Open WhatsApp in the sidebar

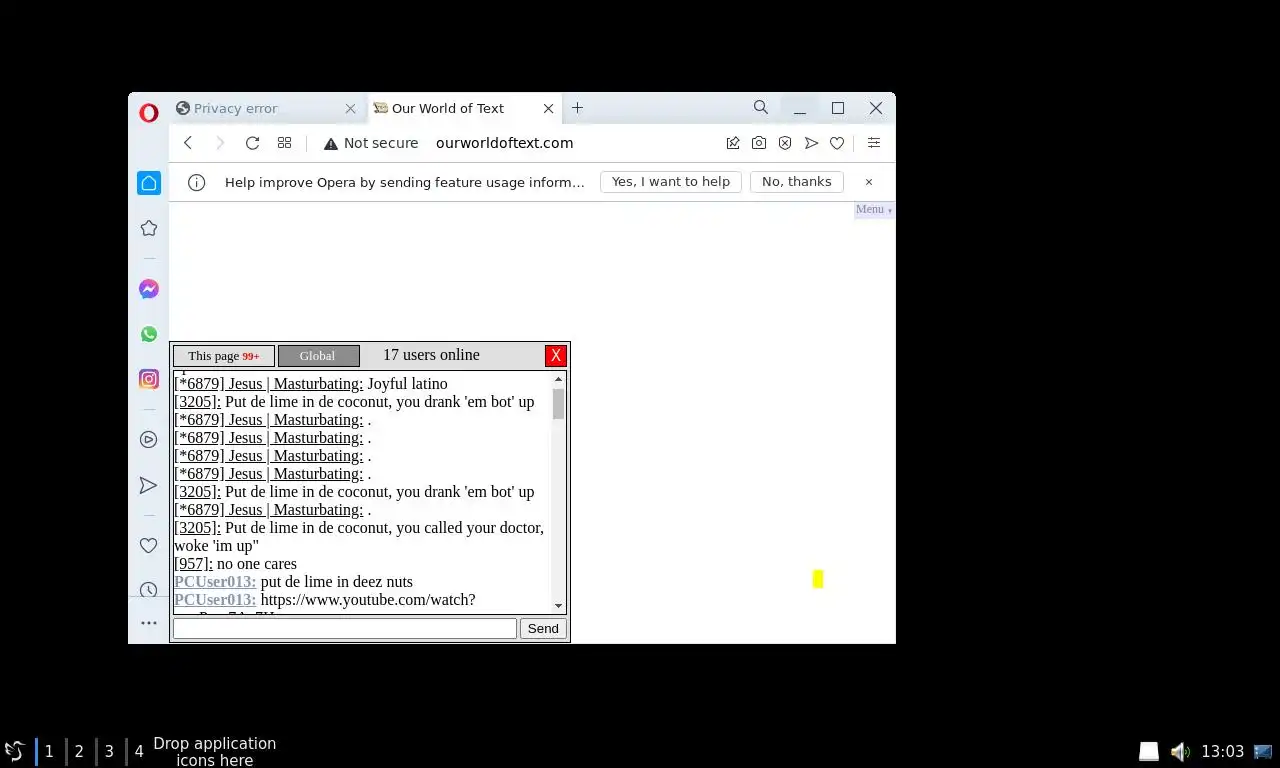point(149,334)
